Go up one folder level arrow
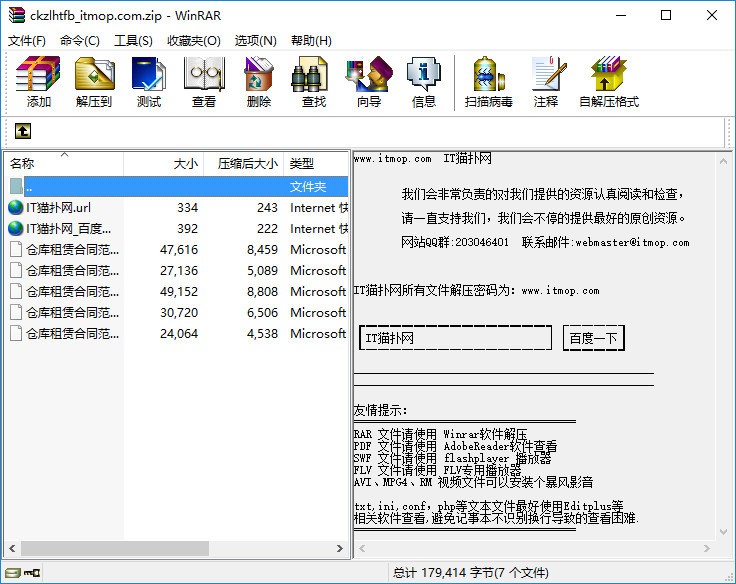Screen dimensions: 736x584 coord(23,131)
